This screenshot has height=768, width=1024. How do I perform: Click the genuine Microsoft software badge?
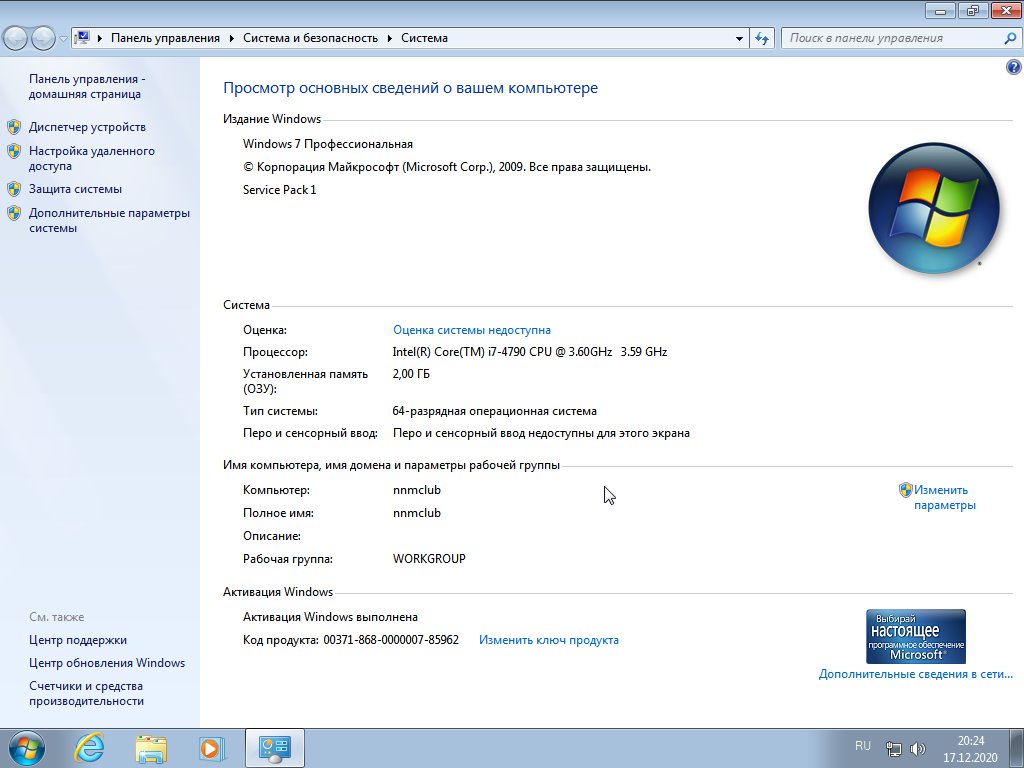(915, 636)
